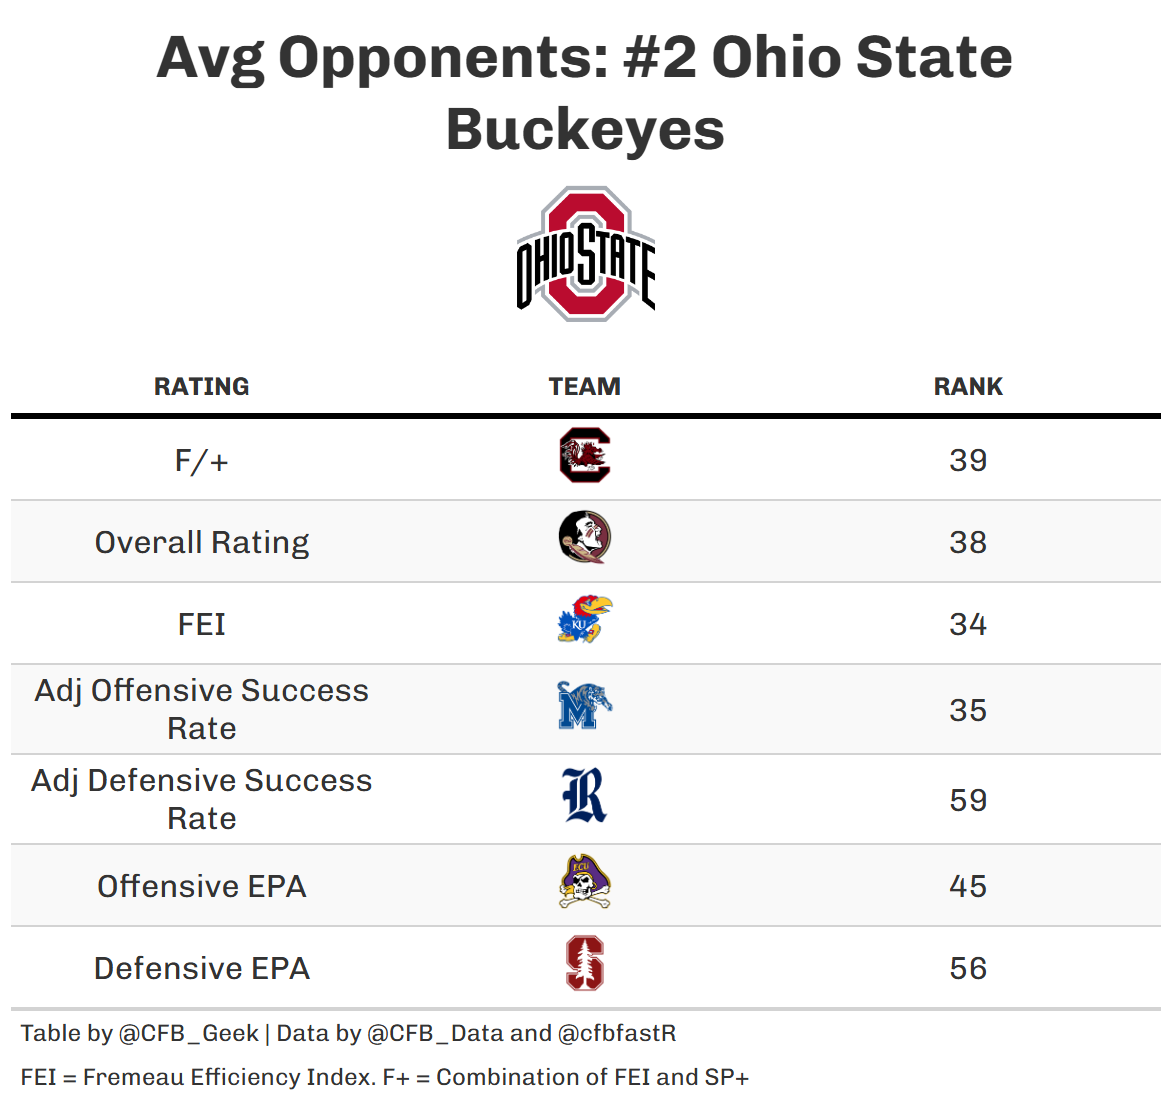
Task: Click the table title heading
Action: click(x=585, y=93)
